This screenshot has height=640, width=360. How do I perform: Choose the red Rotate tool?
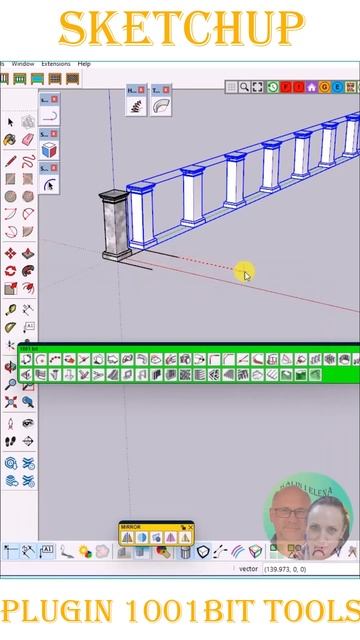tap(10, 271)
